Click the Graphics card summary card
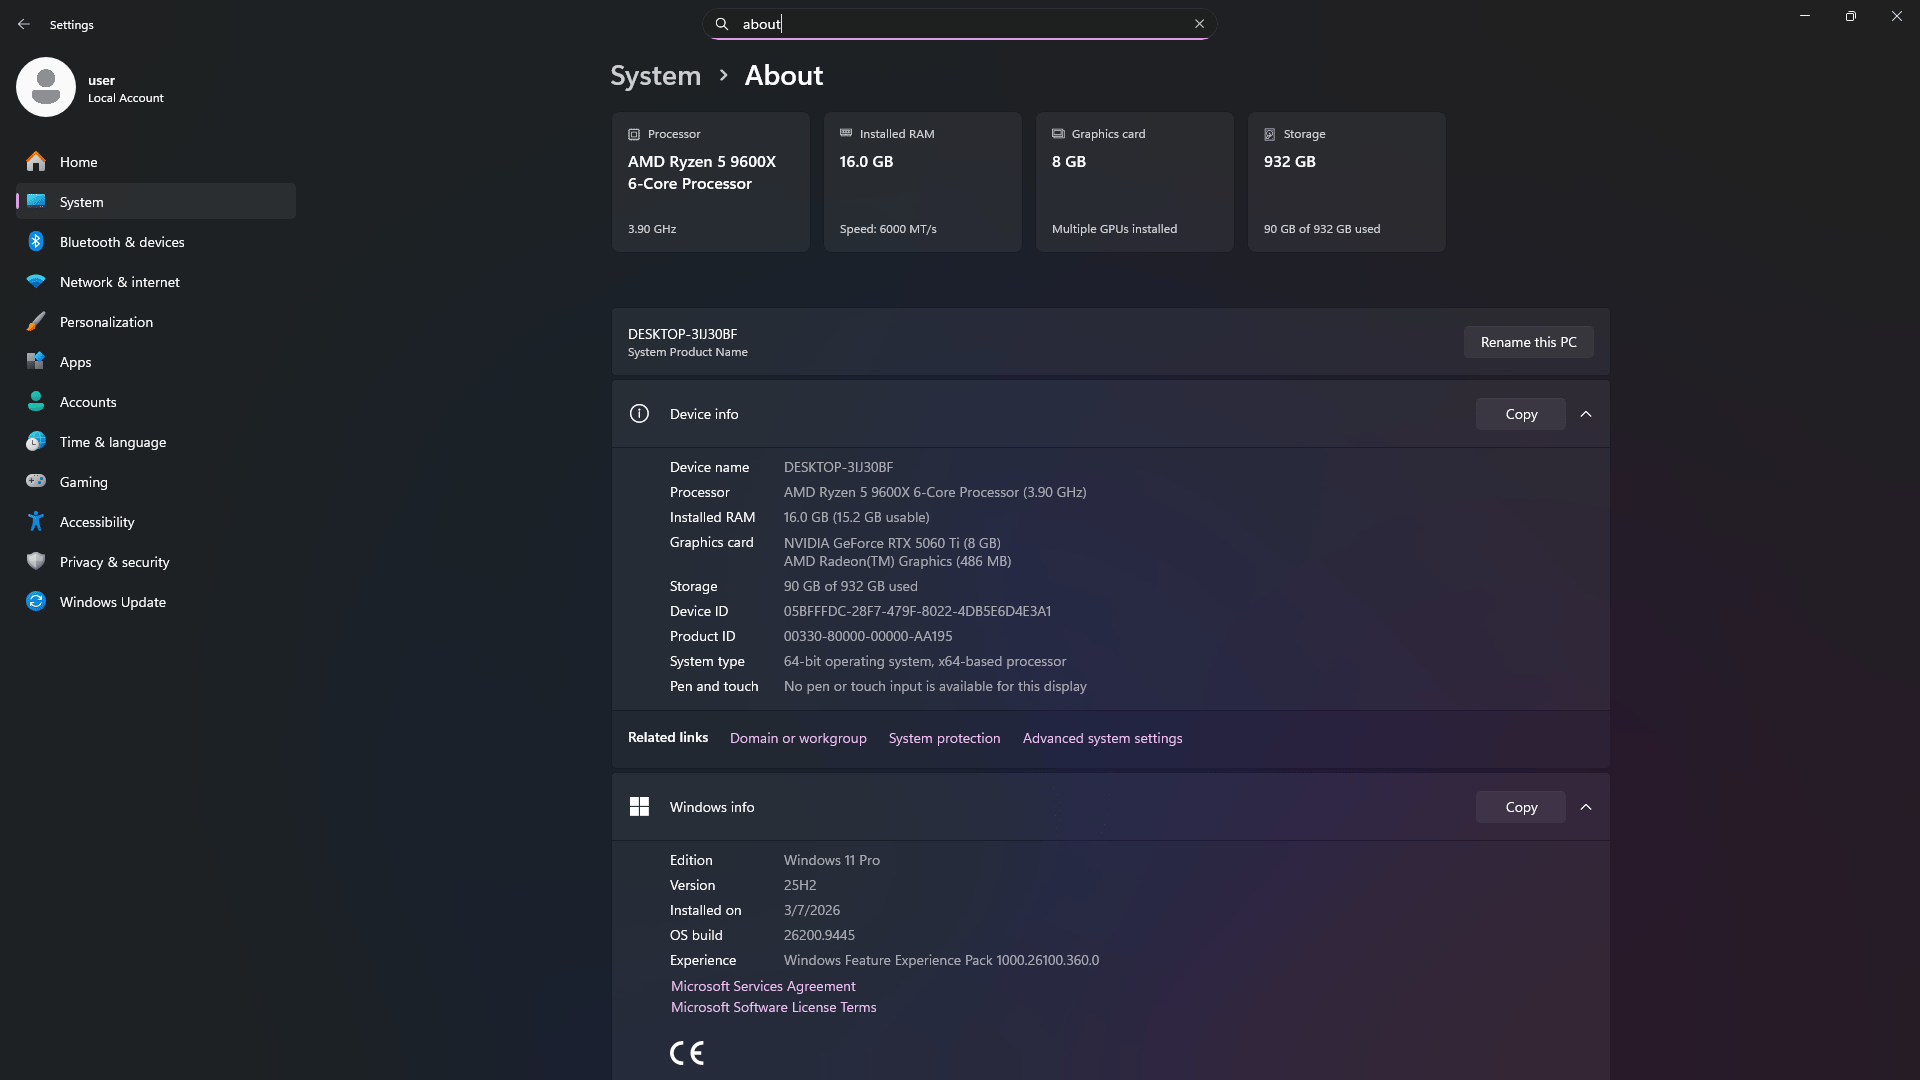Screen dimensions: 1920x1080 (1134, 182)
